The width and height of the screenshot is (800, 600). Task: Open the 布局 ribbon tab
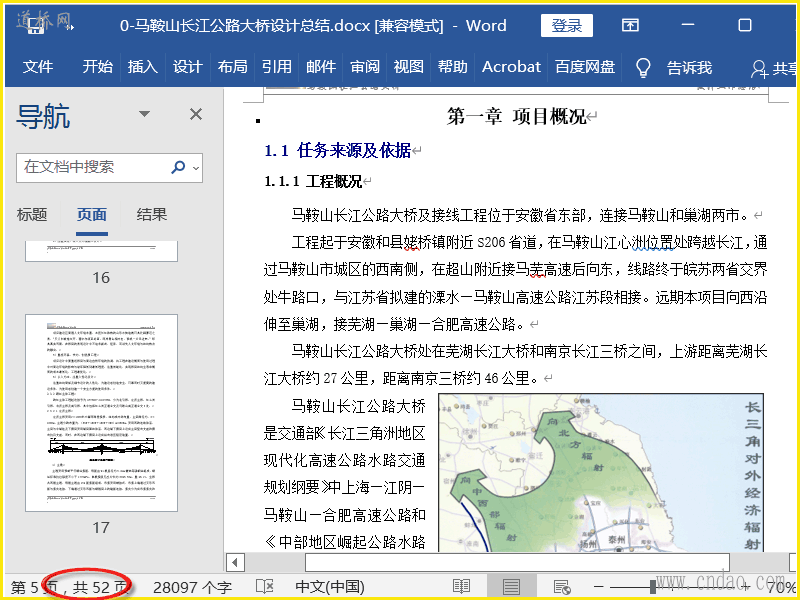tap(232, 67)
